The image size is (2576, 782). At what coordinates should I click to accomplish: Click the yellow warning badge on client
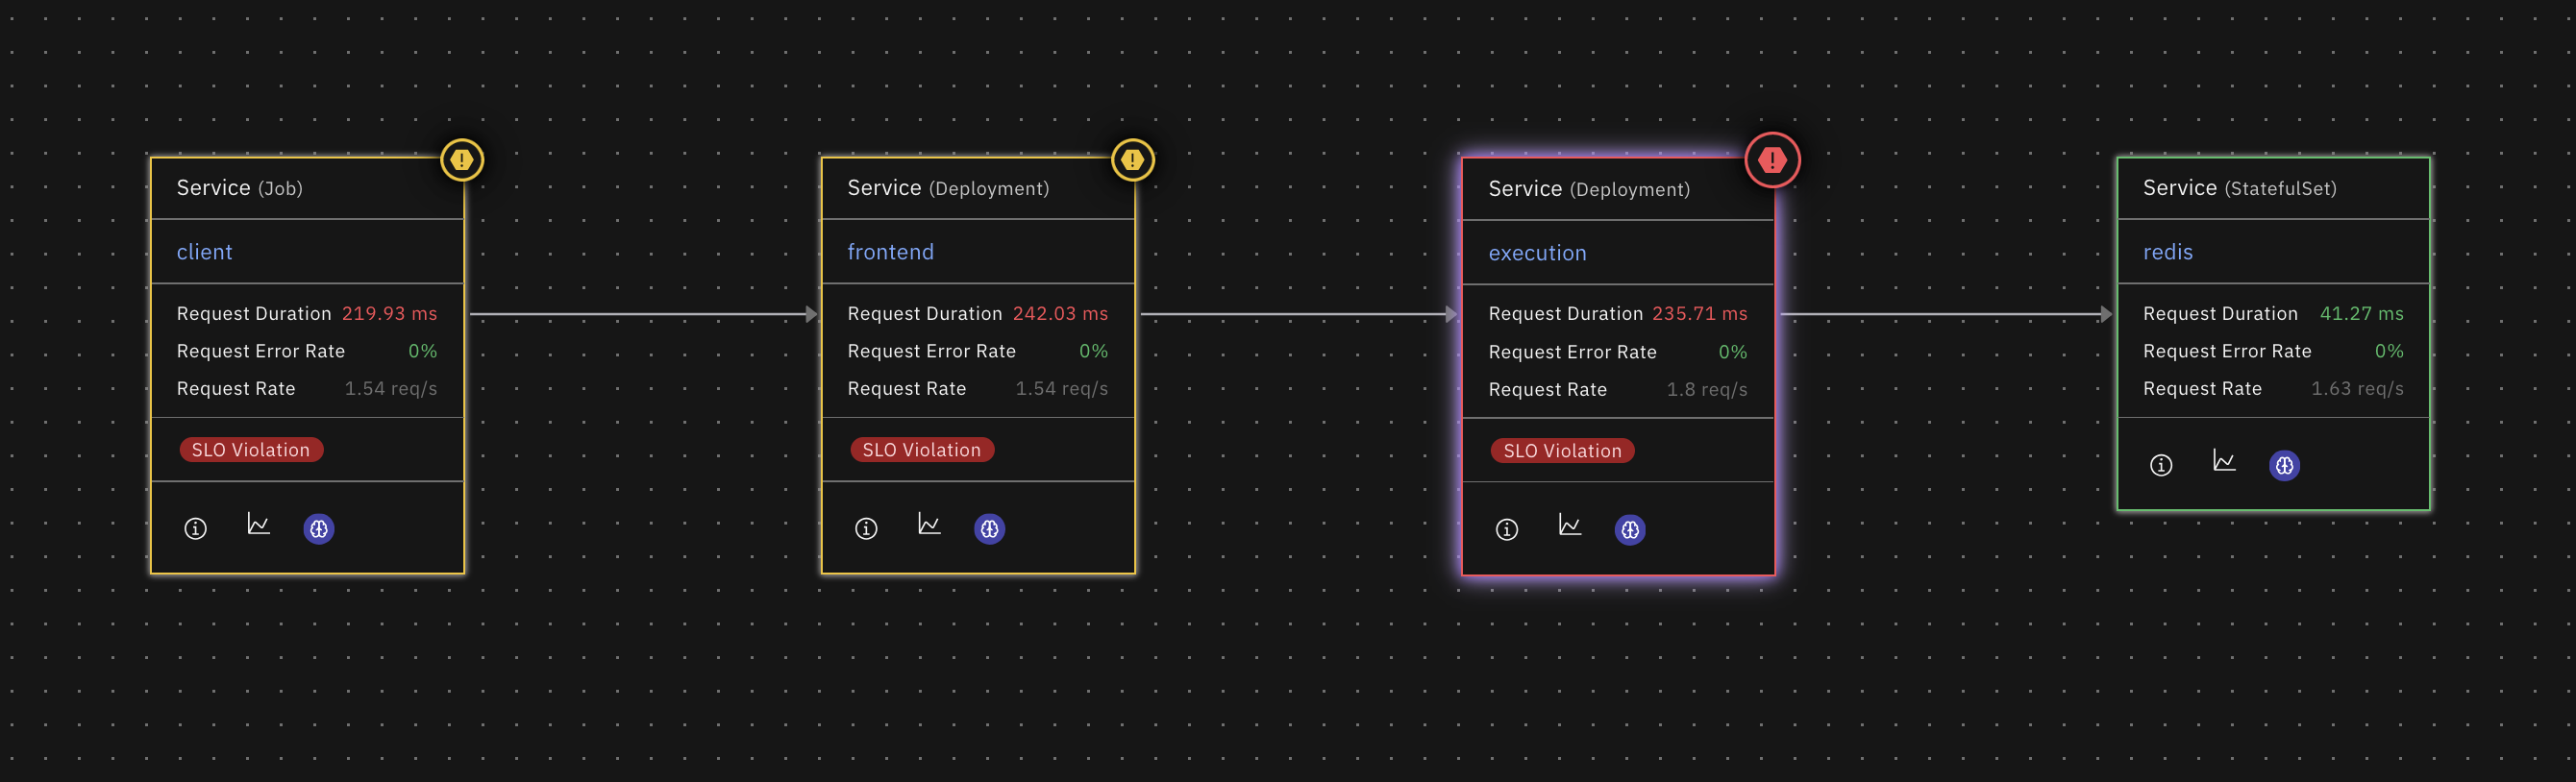coord(462,160)
